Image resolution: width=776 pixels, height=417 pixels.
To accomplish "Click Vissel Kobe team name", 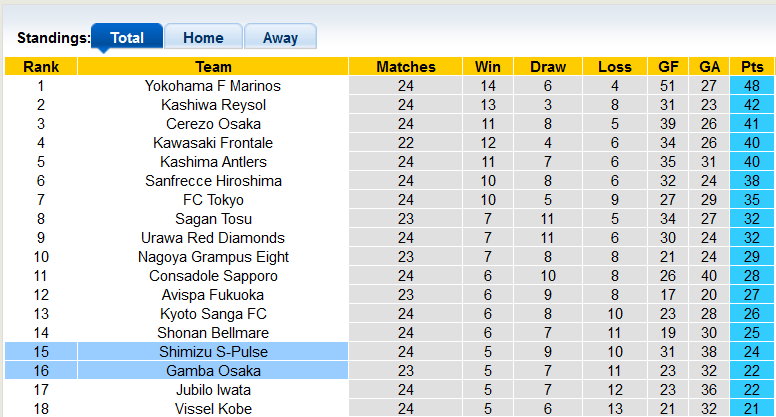I will tap(213, 409).
